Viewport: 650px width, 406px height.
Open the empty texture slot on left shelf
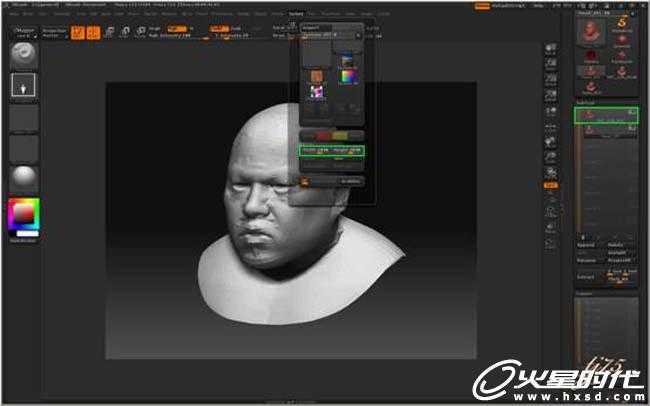[24, 148]
